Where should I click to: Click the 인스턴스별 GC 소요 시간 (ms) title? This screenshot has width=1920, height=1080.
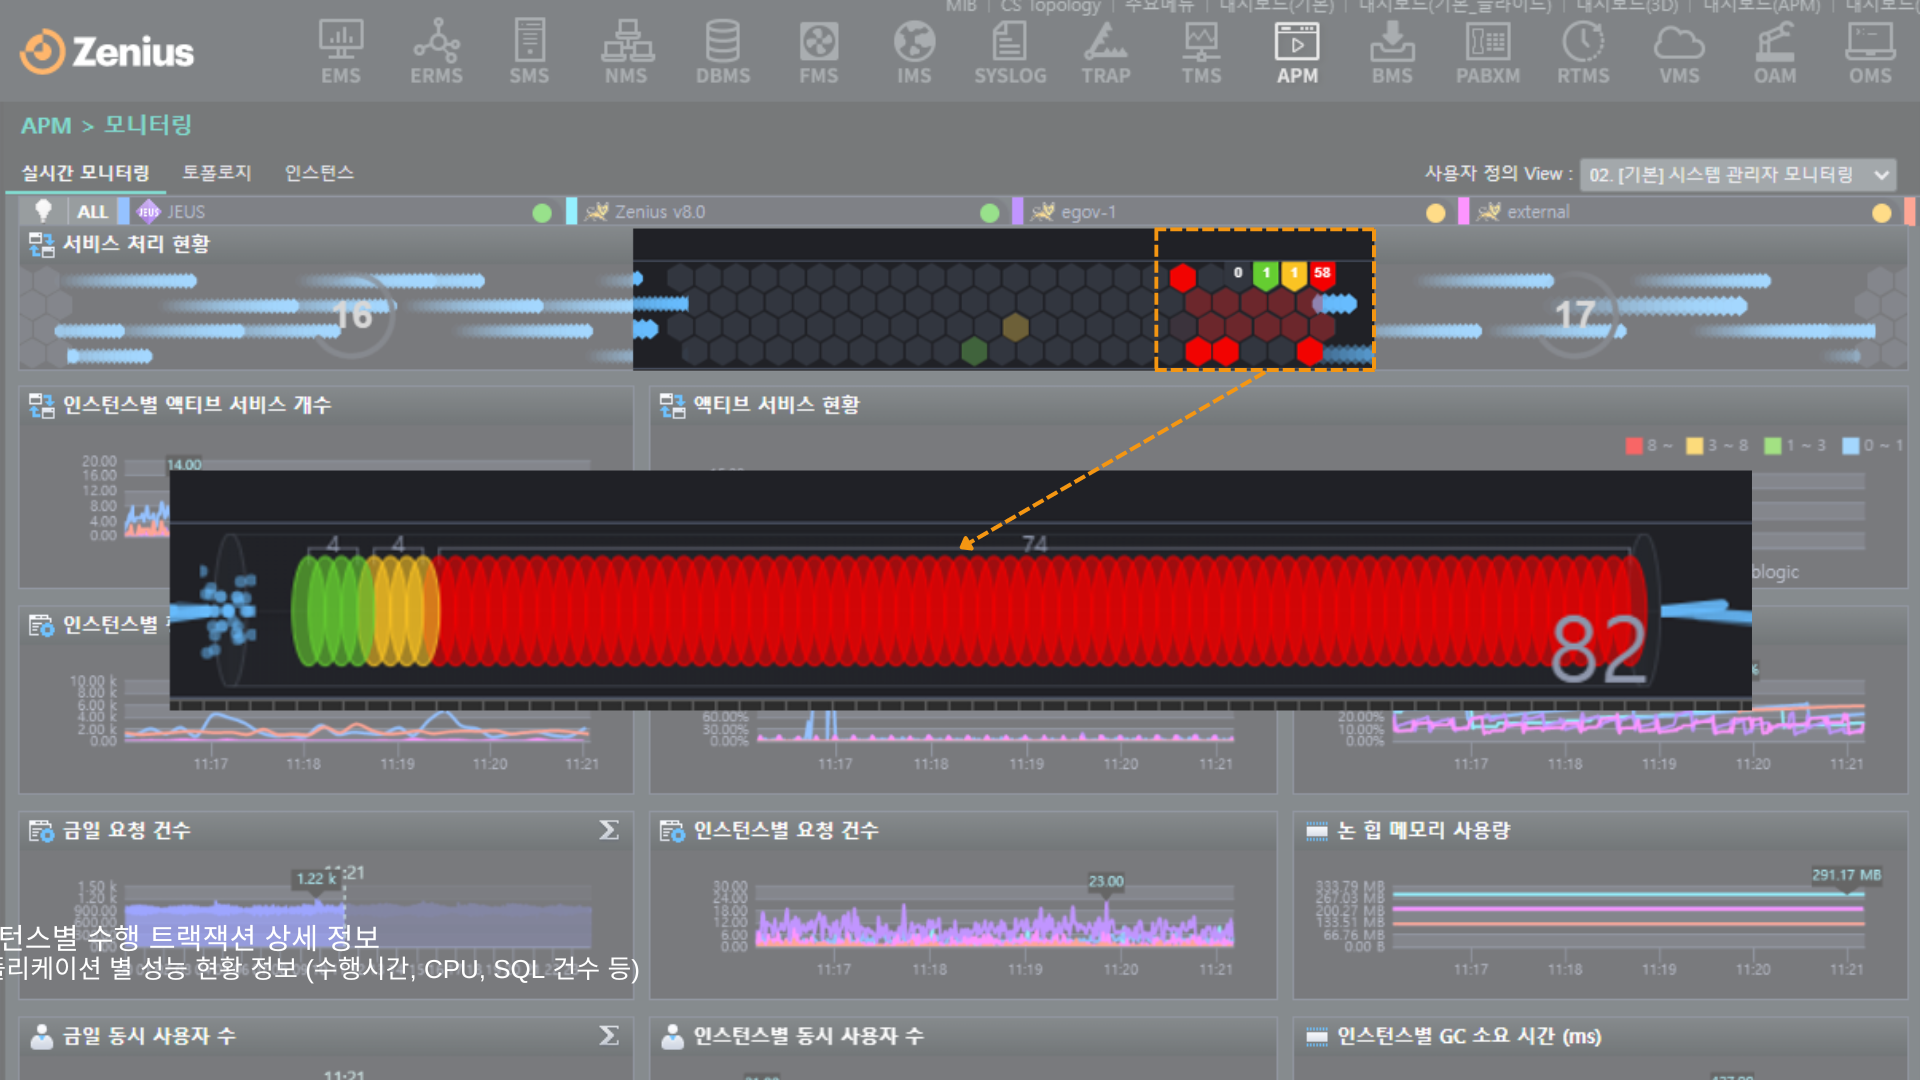pos(1469,1036)
